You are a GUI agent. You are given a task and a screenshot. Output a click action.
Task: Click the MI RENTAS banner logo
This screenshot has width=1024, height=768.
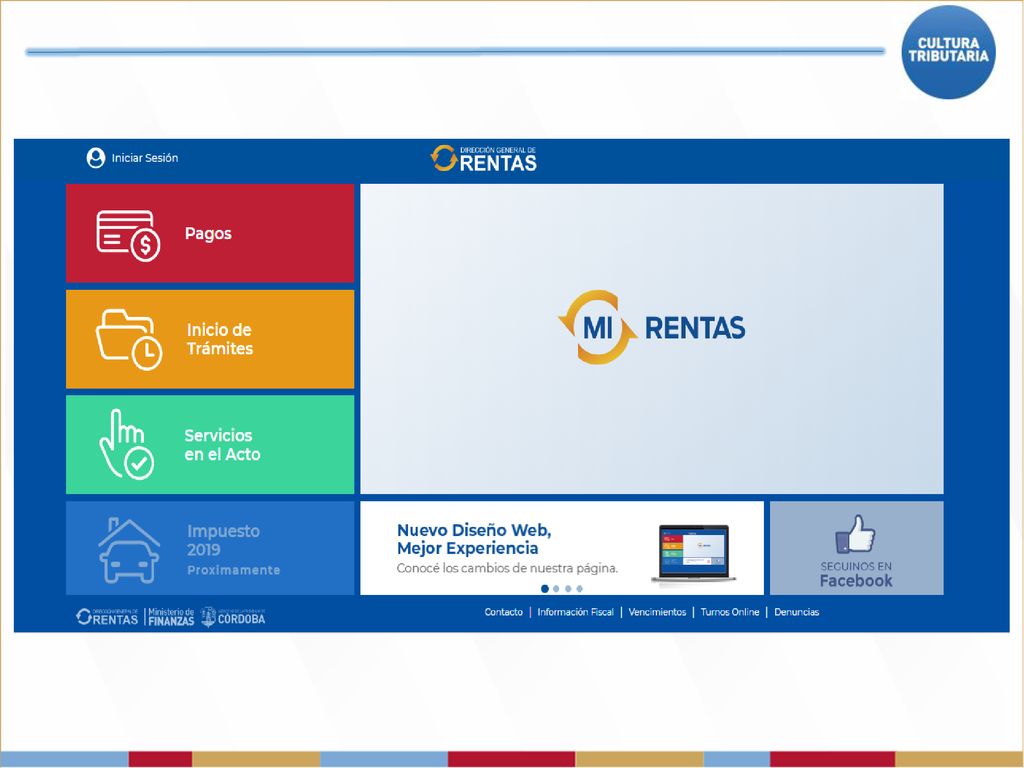[x=651, y=327]
